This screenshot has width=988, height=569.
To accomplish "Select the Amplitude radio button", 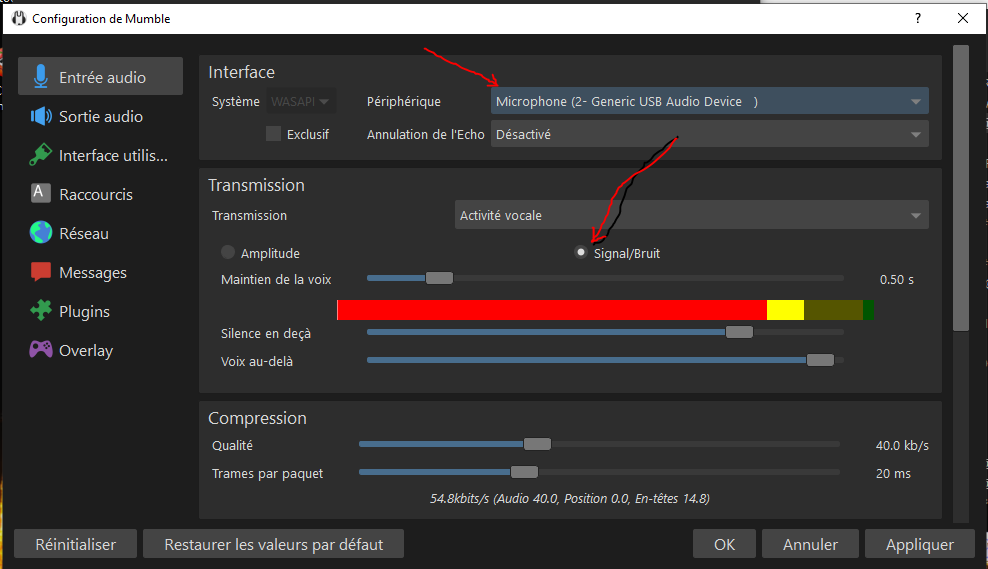I will pos(228,252).
